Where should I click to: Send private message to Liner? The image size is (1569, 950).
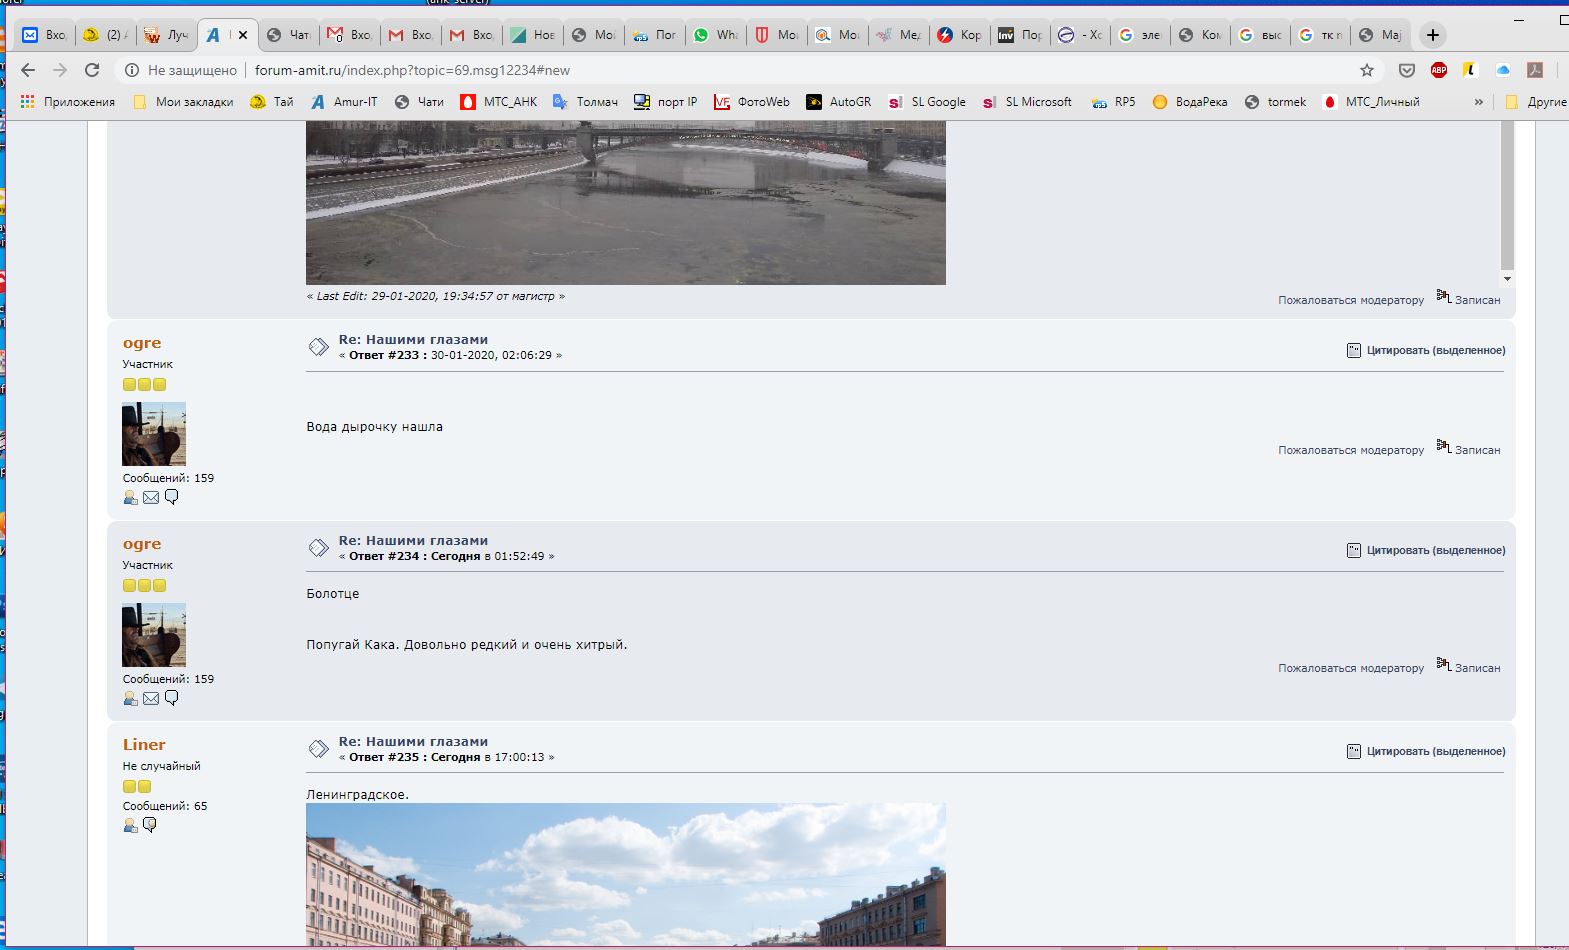click(150, 825)
